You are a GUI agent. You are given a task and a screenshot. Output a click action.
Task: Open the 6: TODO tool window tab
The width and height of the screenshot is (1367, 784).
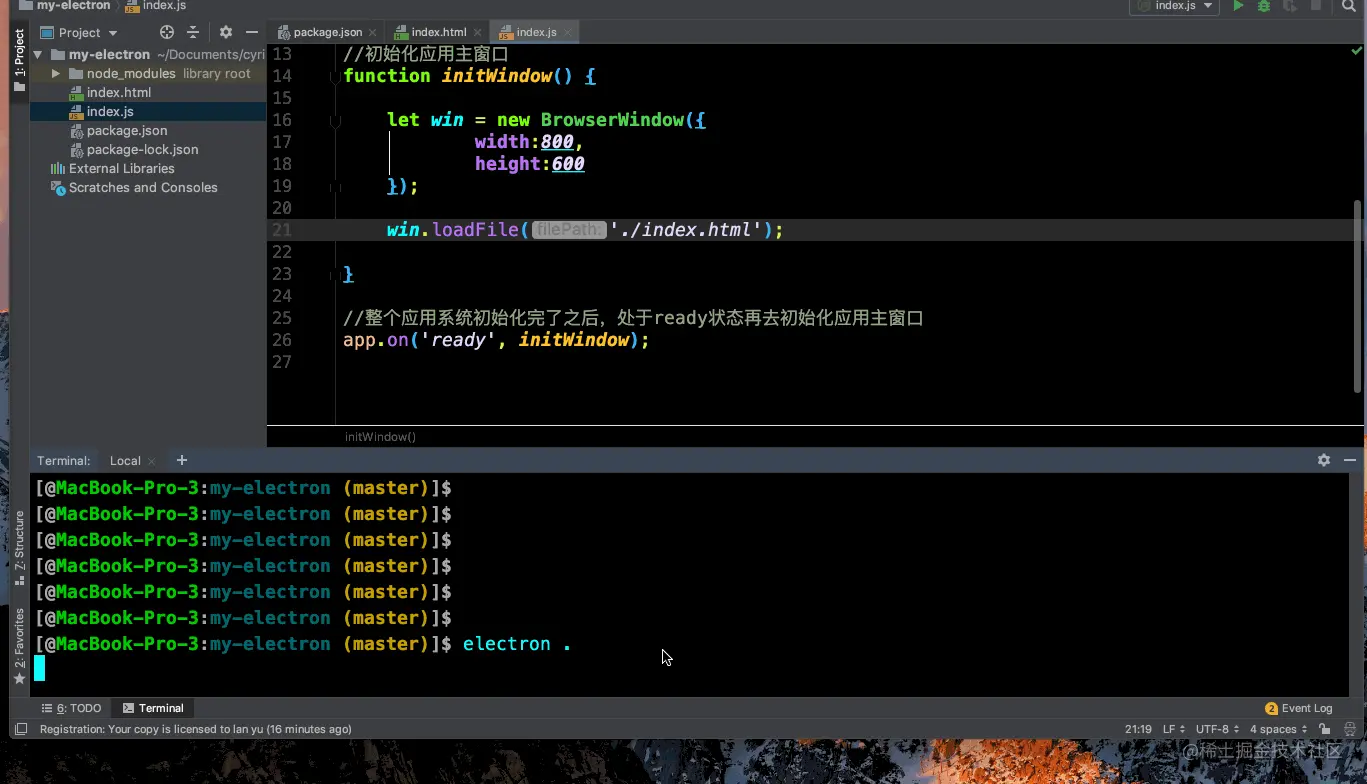coord(71,708)
